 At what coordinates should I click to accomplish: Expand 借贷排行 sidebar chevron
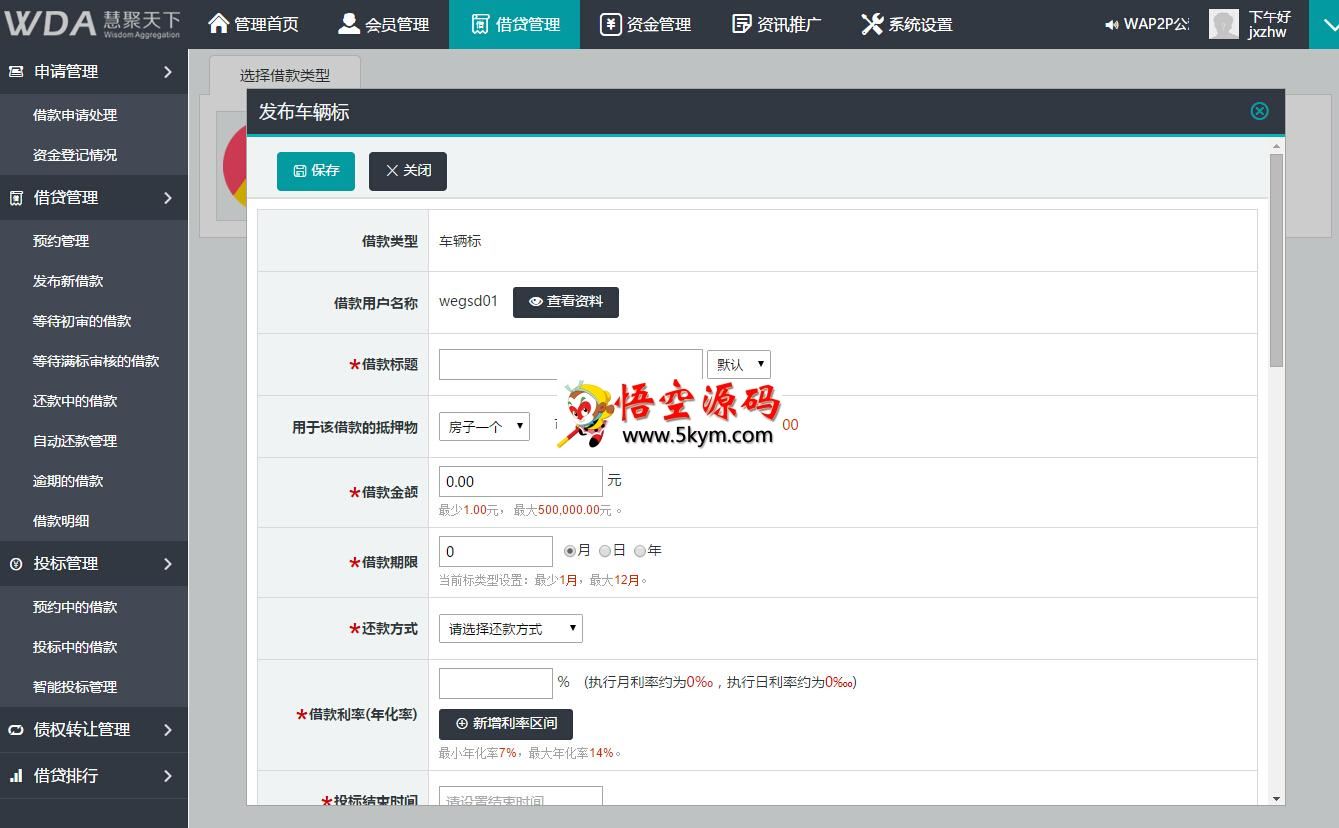point(168,776)
